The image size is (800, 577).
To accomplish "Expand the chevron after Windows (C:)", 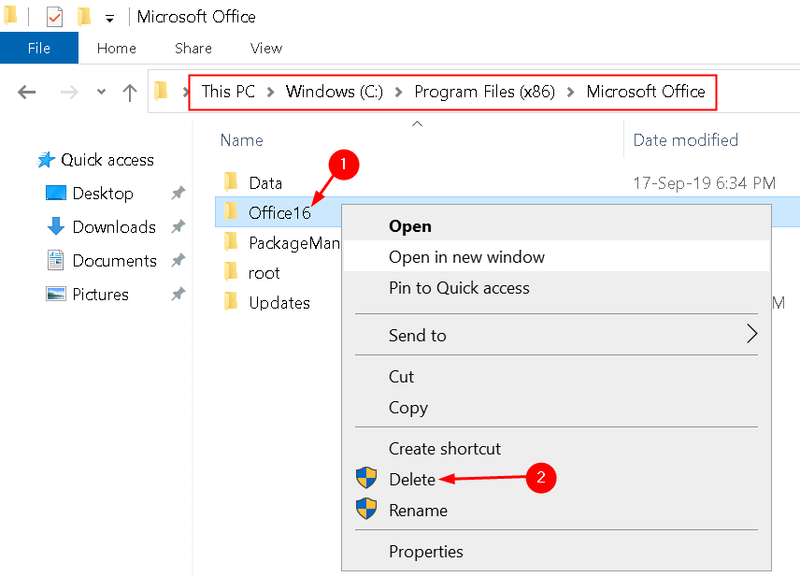I will click(398, 92).
